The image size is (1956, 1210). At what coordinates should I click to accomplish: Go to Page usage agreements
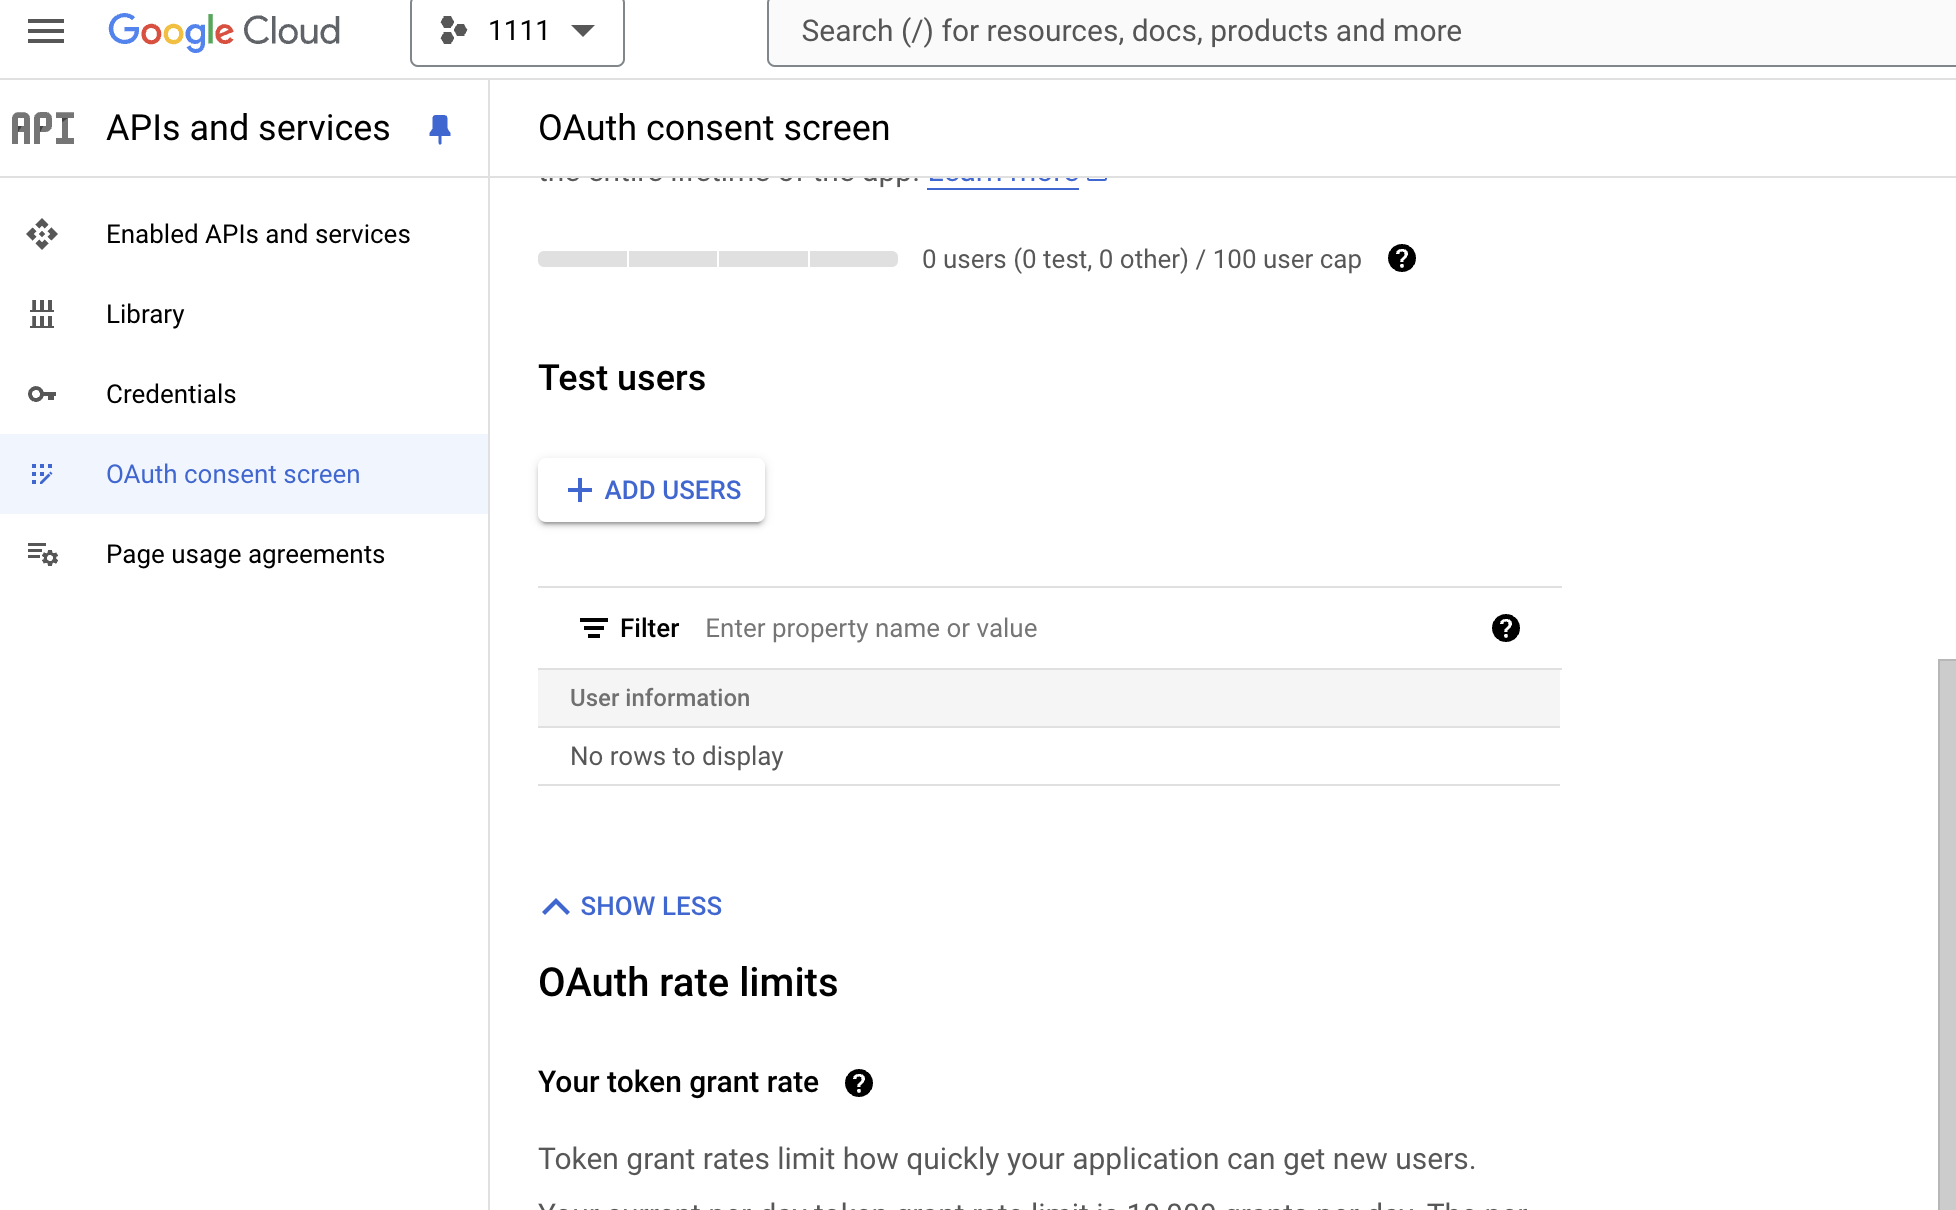tap(245, 554)
